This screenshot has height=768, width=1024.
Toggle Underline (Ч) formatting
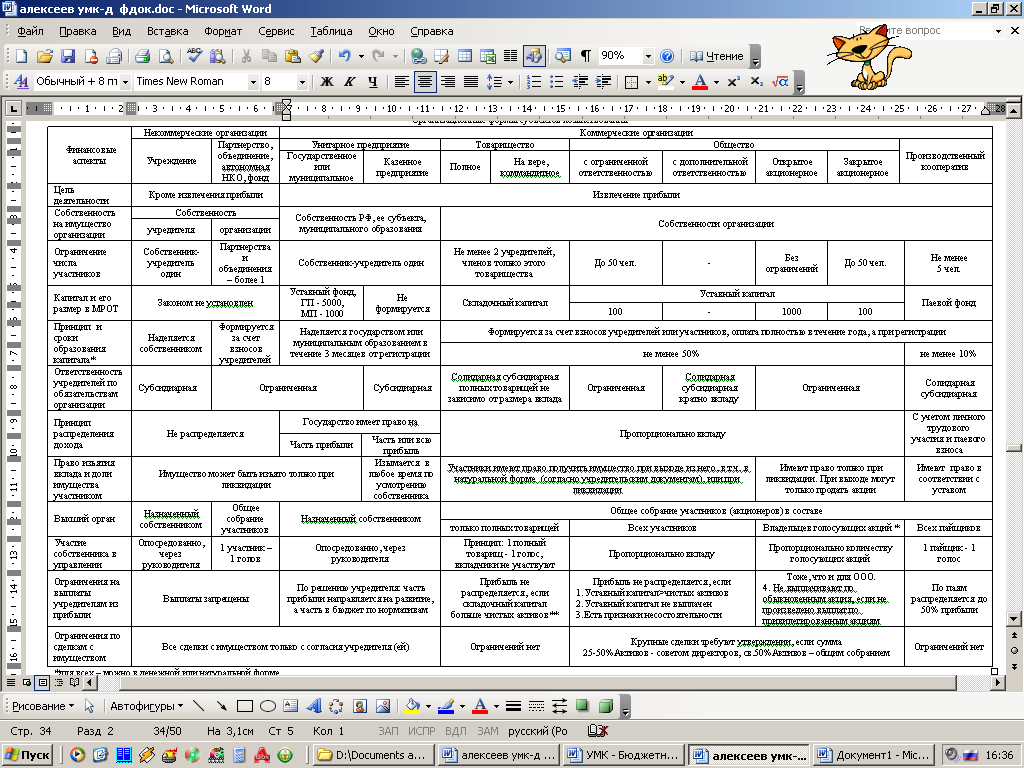click(372, 82)
